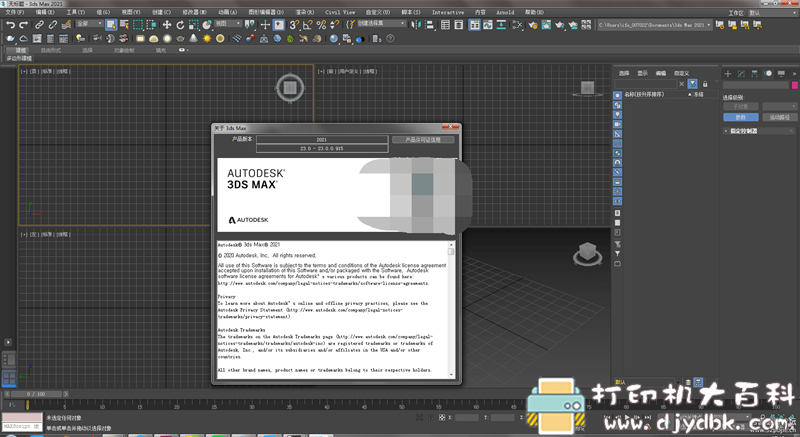The width and height of the screenshot is (800, 437).
Task: Toggle the Scene Explorer funnel filter button
Action: click(x=692, y=84)
